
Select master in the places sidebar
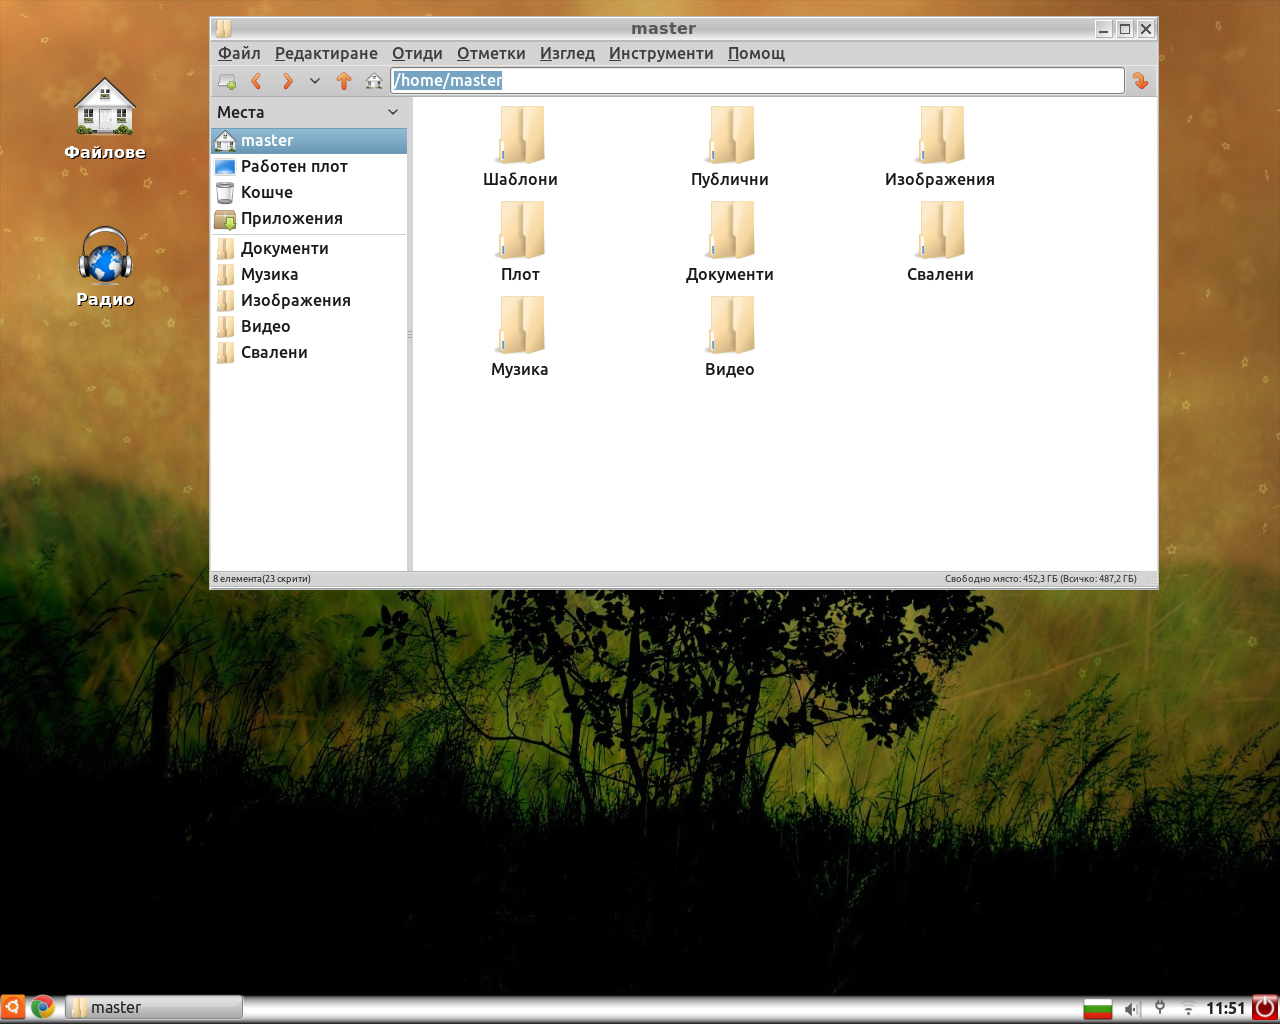point(309,141)
